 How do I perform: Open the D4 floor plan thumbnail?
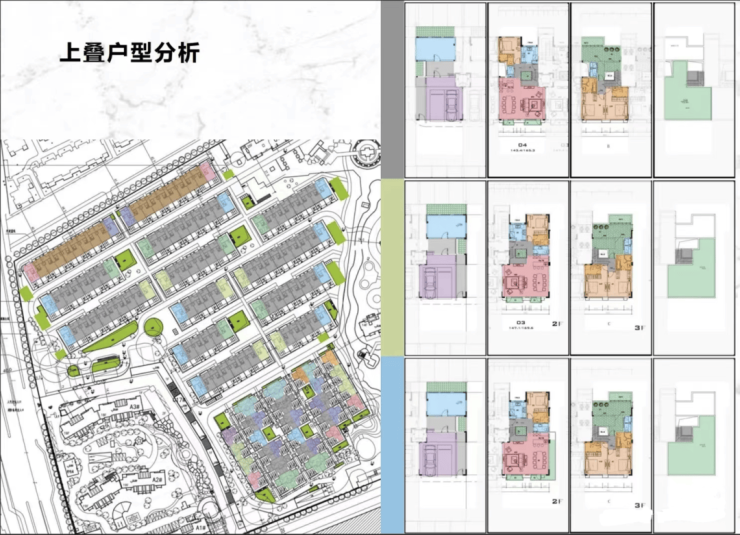pos(528,90)
